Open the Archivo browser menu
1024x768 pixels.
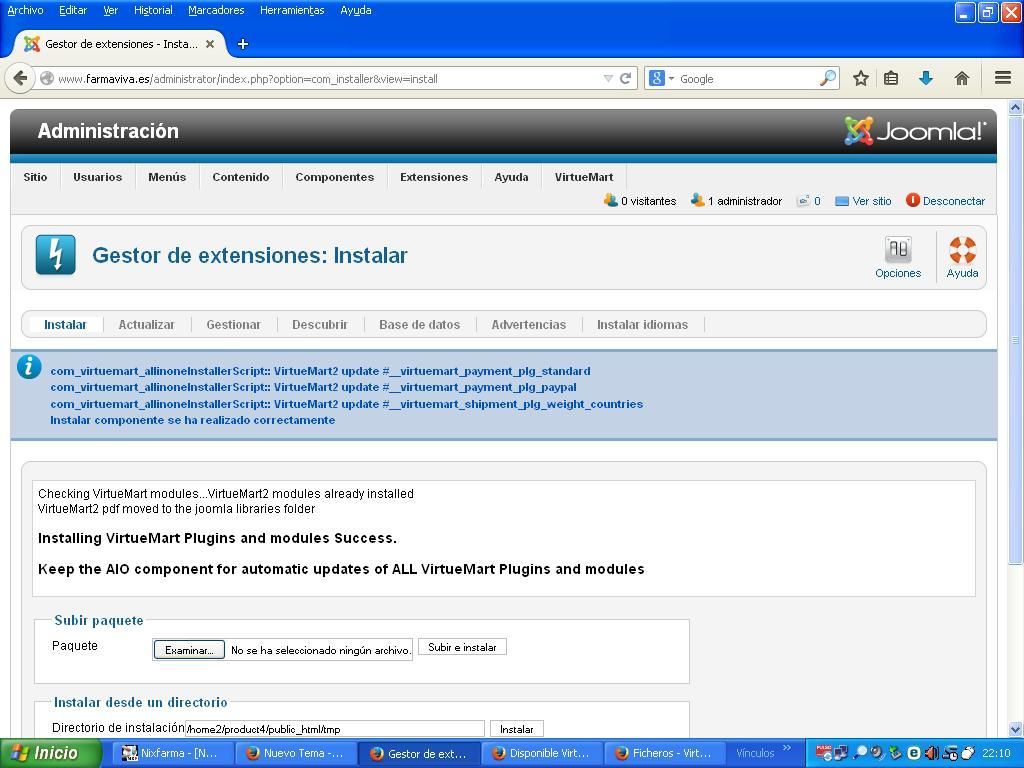coord(25,10)
